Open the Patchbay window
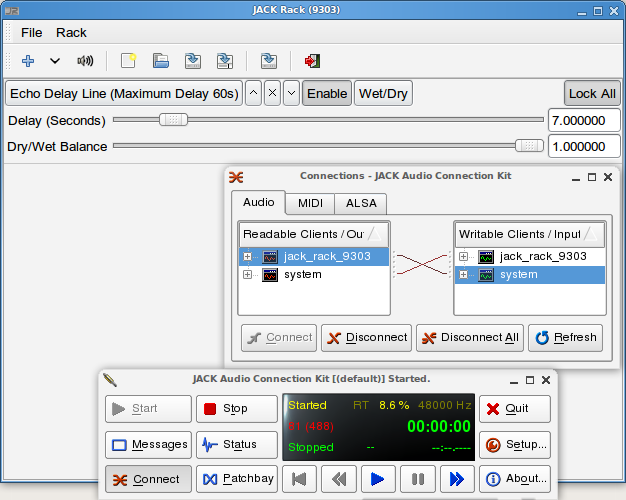Image resolution: width=626 pixels, height=500 pixels. click(x=237, y=479)
